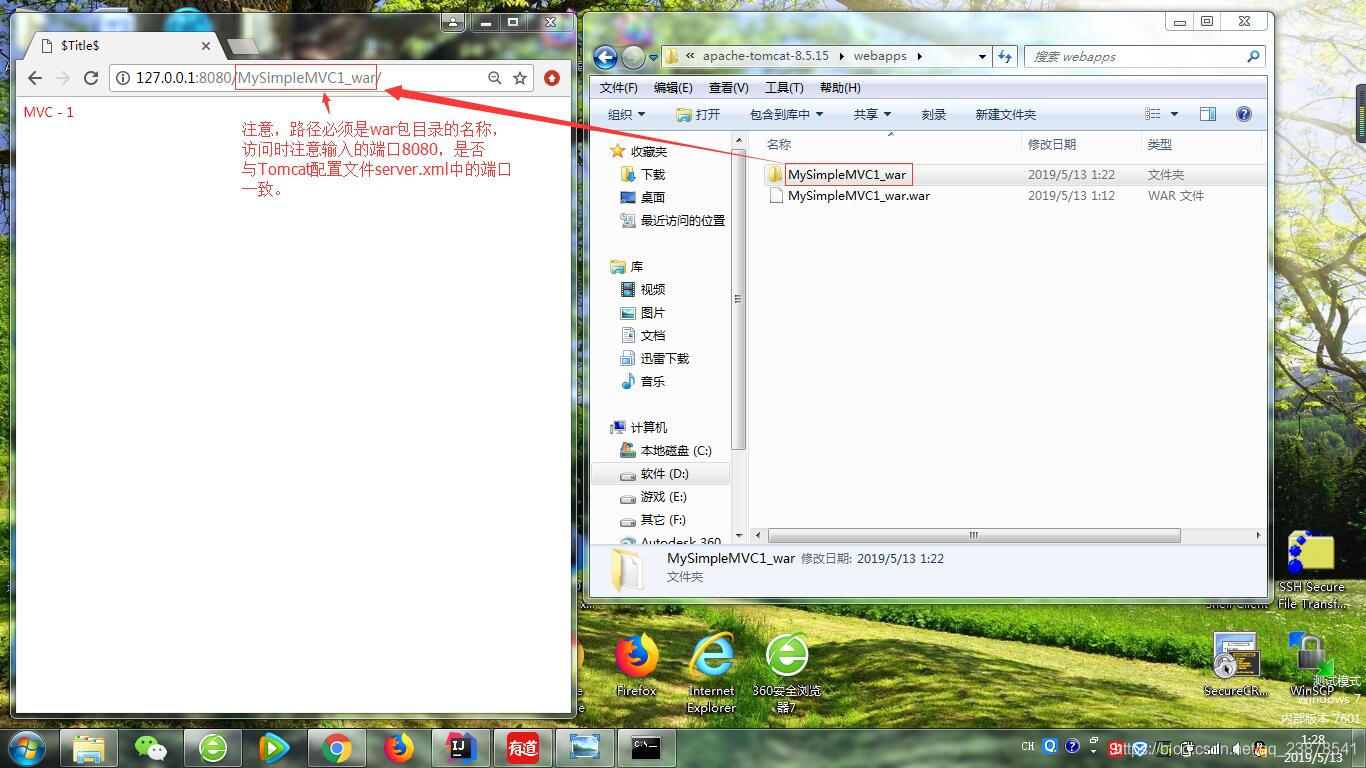The image size is (1366, 768).
Task: Click the Chrome address bar URL
Action: point(258,78)
